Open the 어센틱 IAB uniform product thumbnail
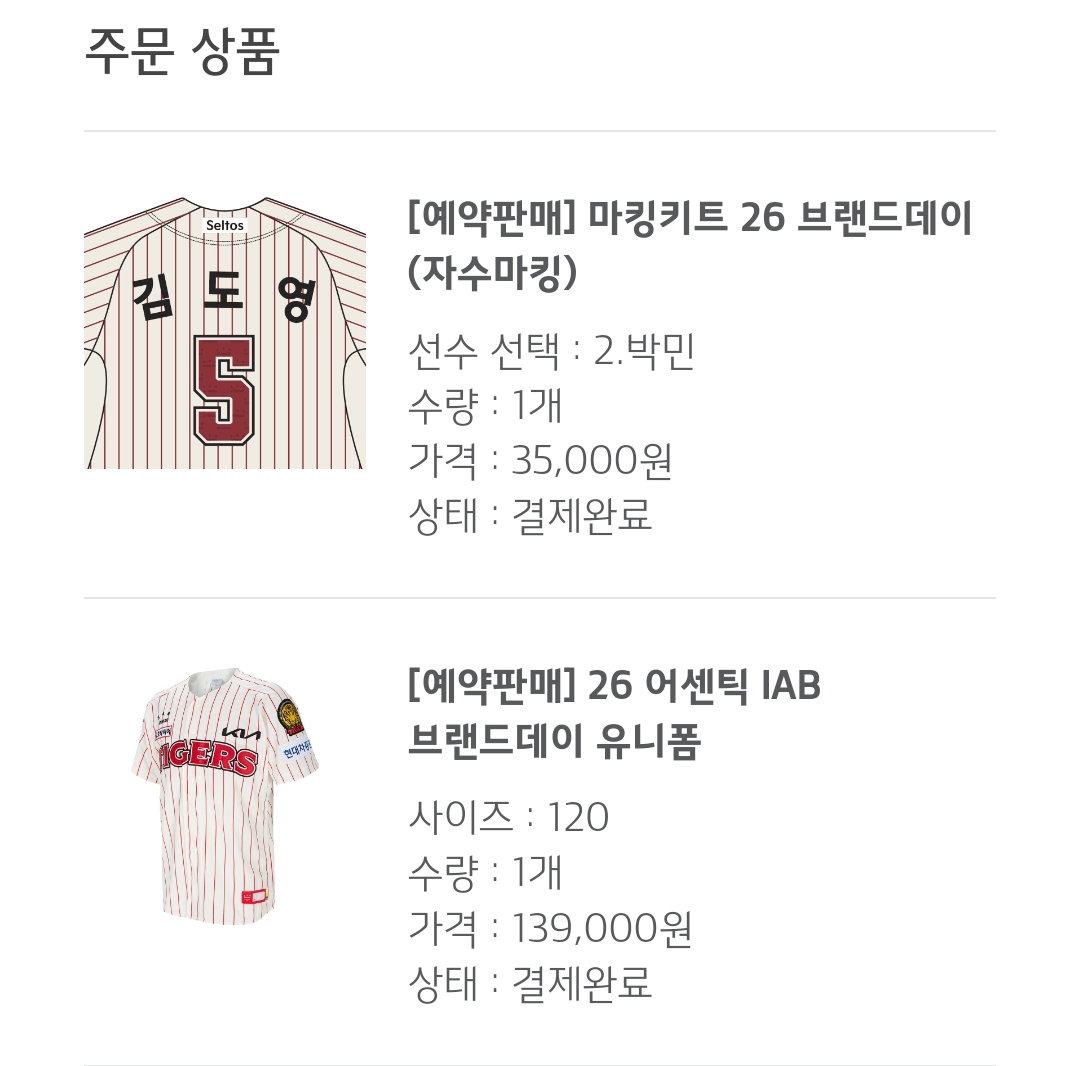The width and height of the screenshot is (1080, 1066). click(x=225, y=796)
